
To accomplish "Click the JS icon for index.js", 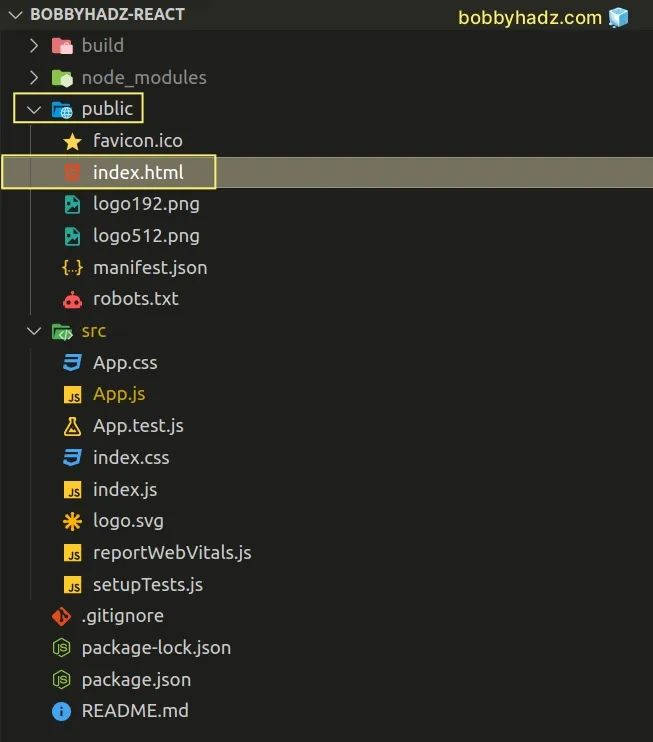I will [x=72, y=490].
